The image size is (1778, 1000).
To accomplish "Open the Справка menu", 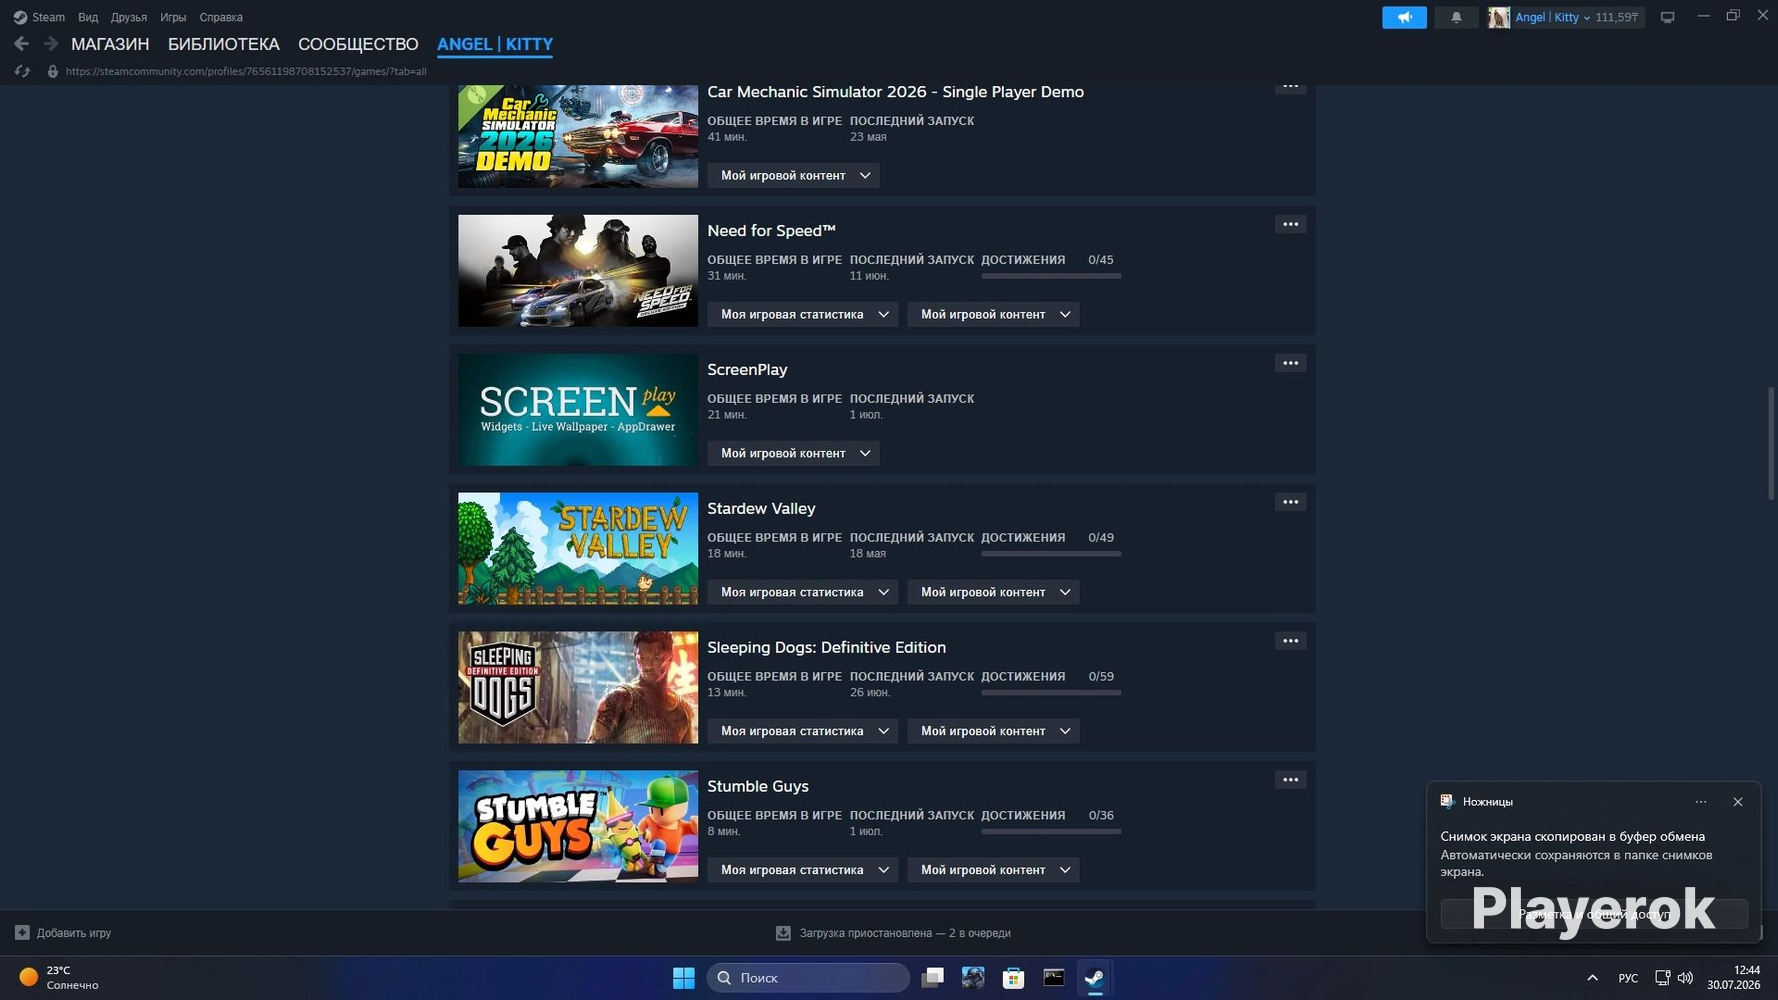I will click(x=221, y=17).
